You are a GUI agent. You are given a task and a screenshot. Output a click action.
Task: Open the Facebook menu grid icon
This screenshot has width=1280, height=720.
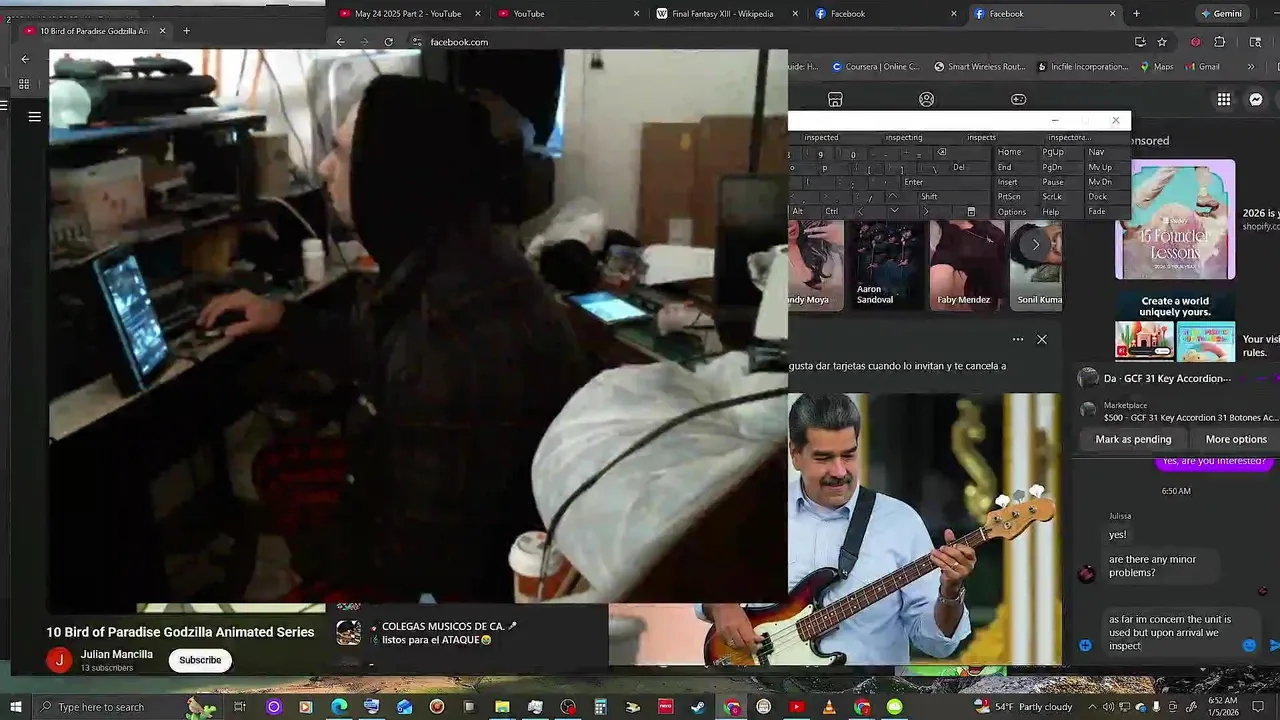point(1224,99)
